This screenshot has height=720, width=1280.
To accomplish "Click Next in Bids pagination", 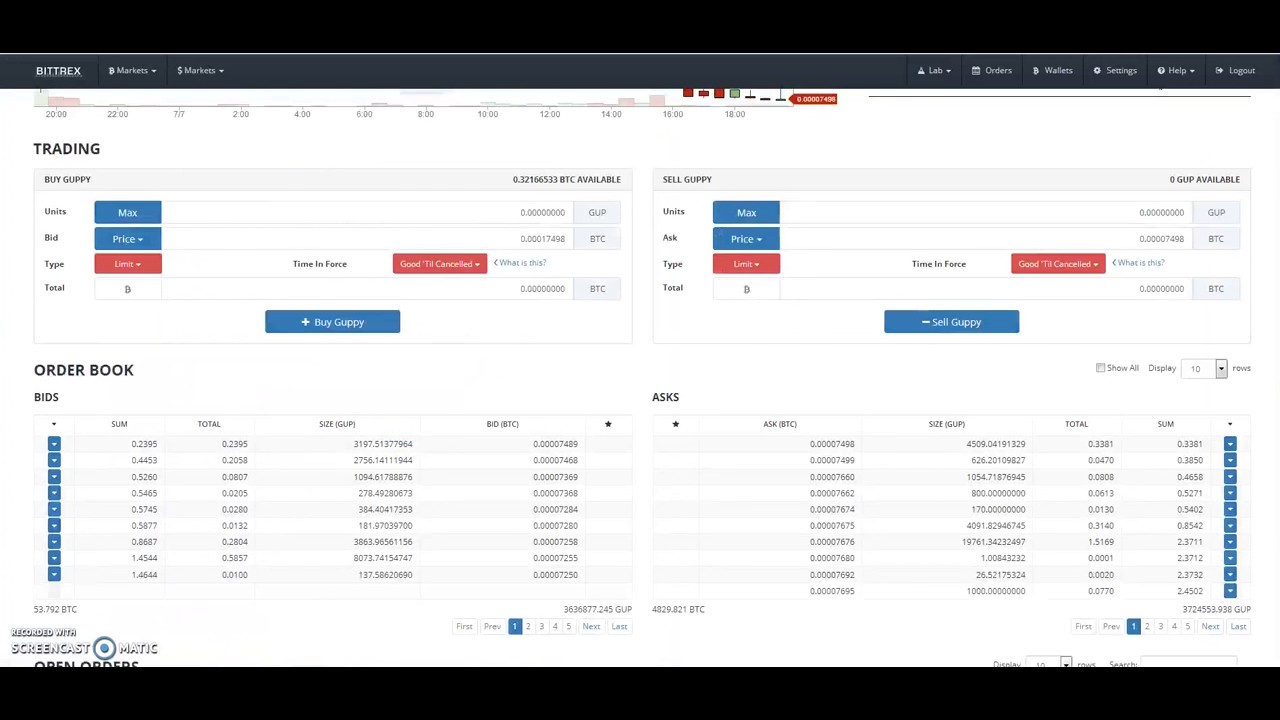I will (591, 627).
